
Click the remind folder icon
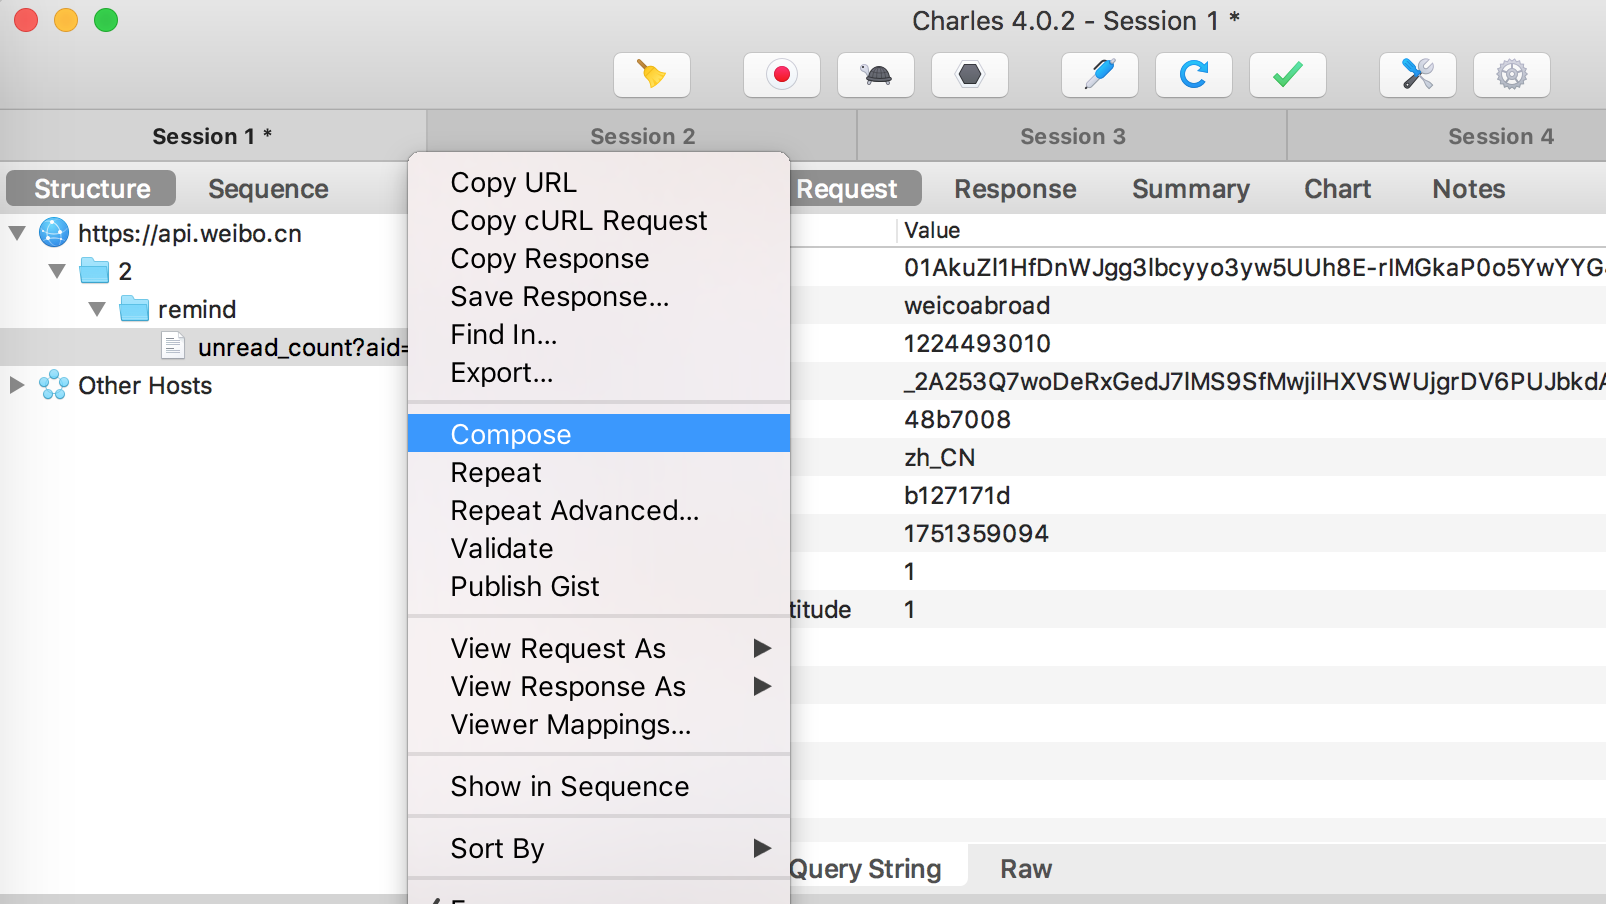click(134, 309)
